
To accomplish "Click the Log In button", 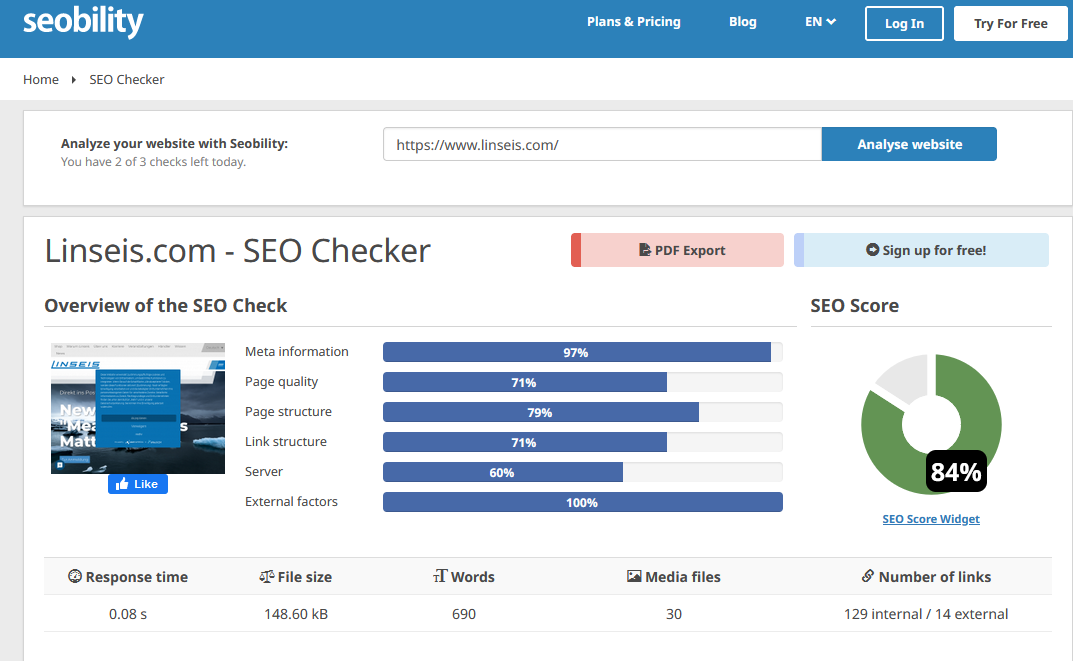I will click(904, 23).
